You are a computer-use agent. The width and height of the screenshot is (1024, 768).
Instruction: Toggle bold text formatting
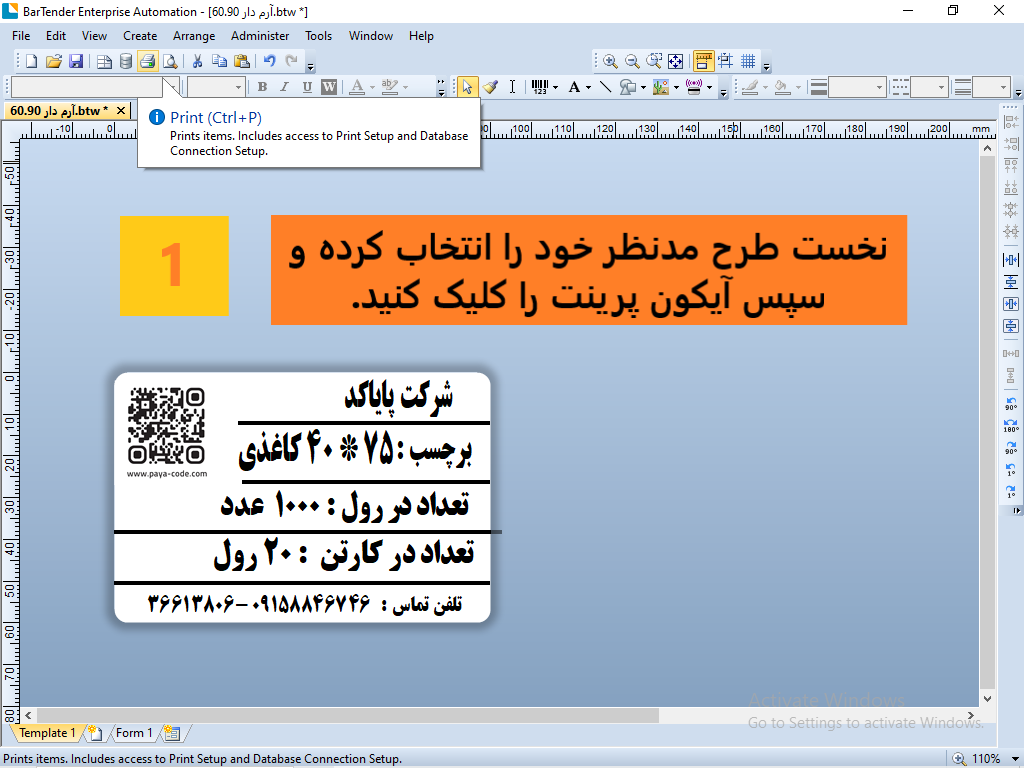coord(263,87)
